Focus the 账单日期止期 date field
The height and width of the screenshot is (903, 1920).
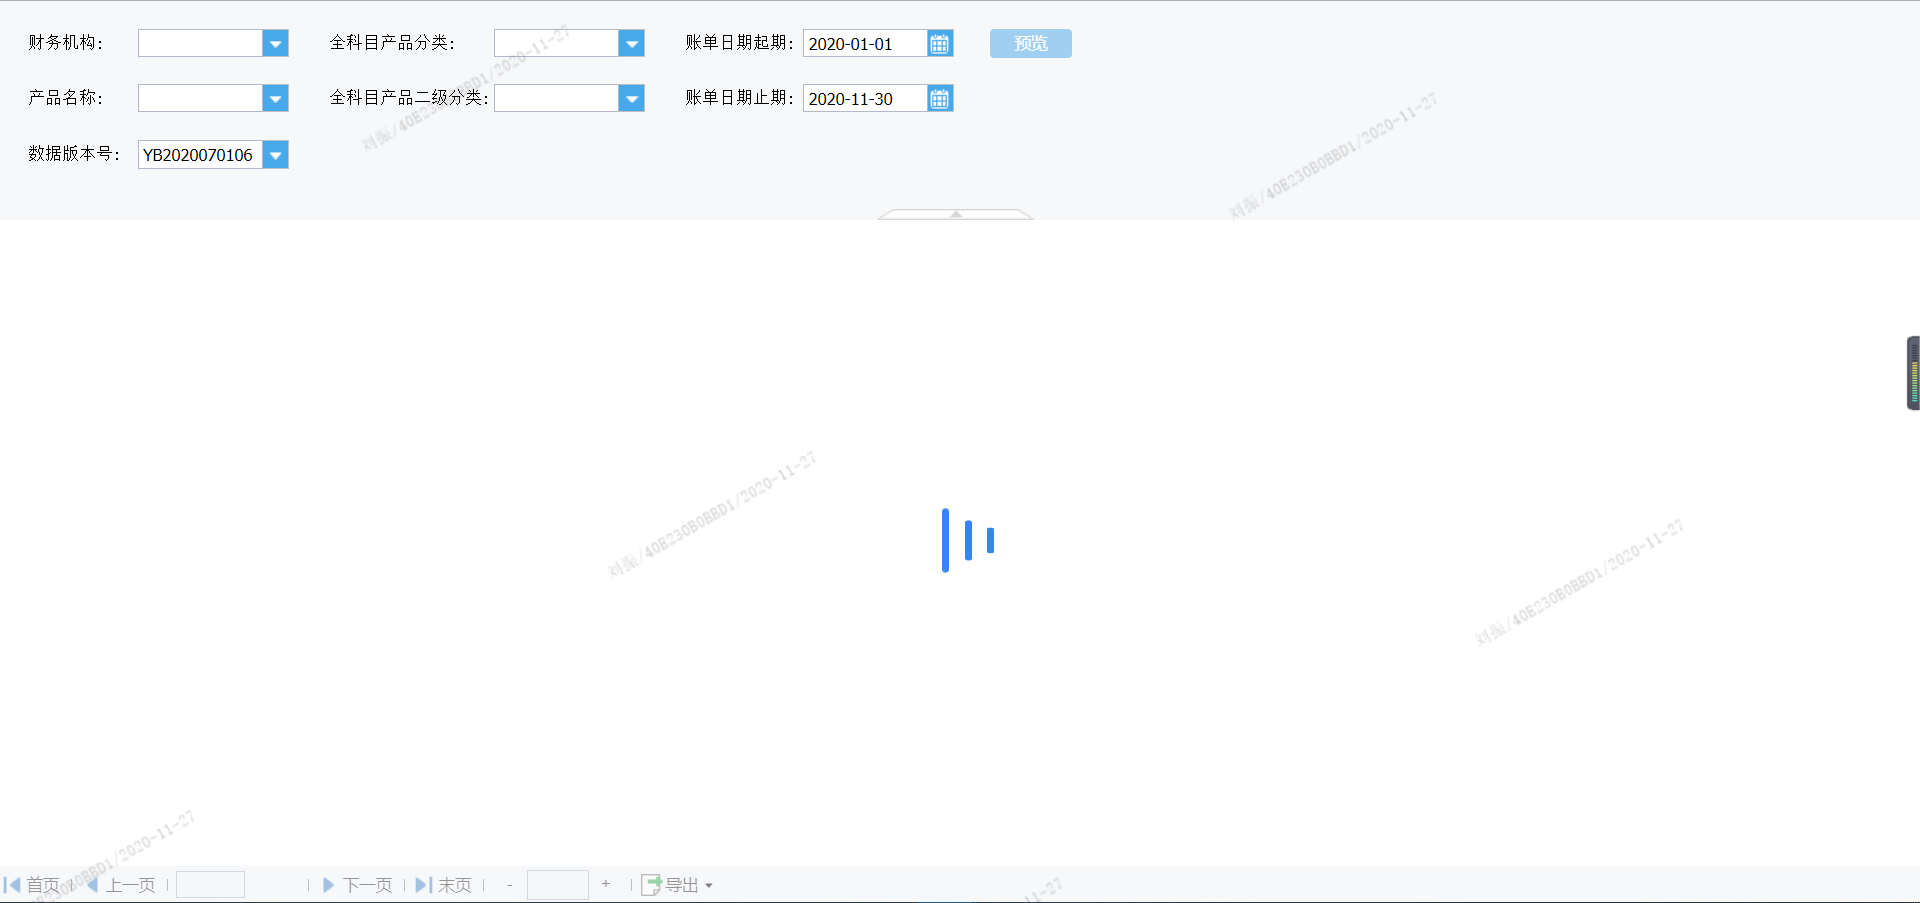point(865,98)
